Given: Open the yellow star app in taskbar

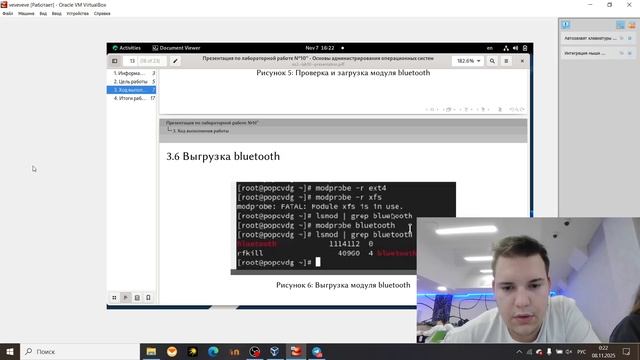Looking at the screenshot, I should coord(192,351).
